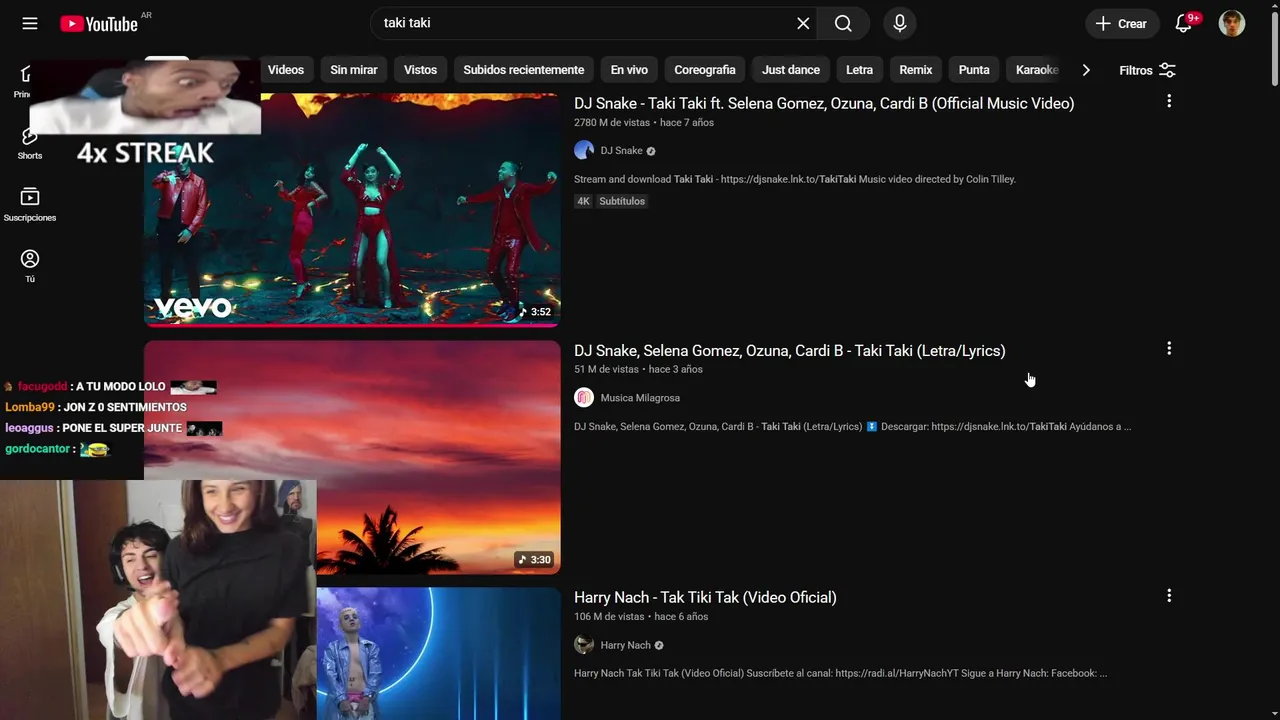This screenshot has height=720, width=1280.
Task: Click "51 M de vistas" text
Action: tap(606, 370)
